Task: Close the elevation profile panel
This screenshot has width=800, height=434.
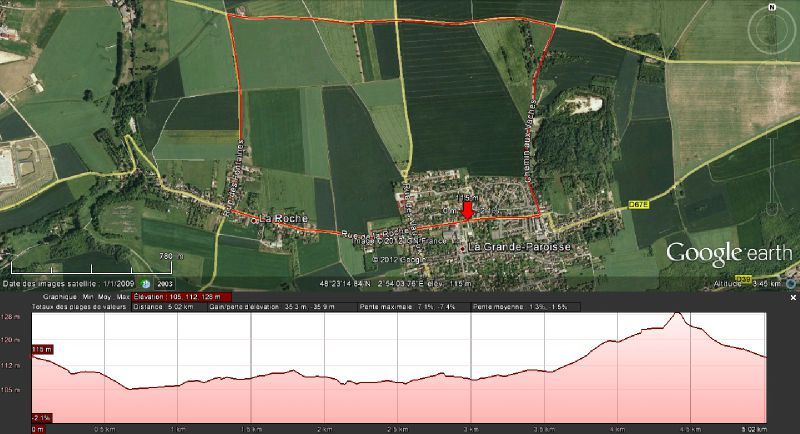Action: pyautogui.click(x=793, y=297)
